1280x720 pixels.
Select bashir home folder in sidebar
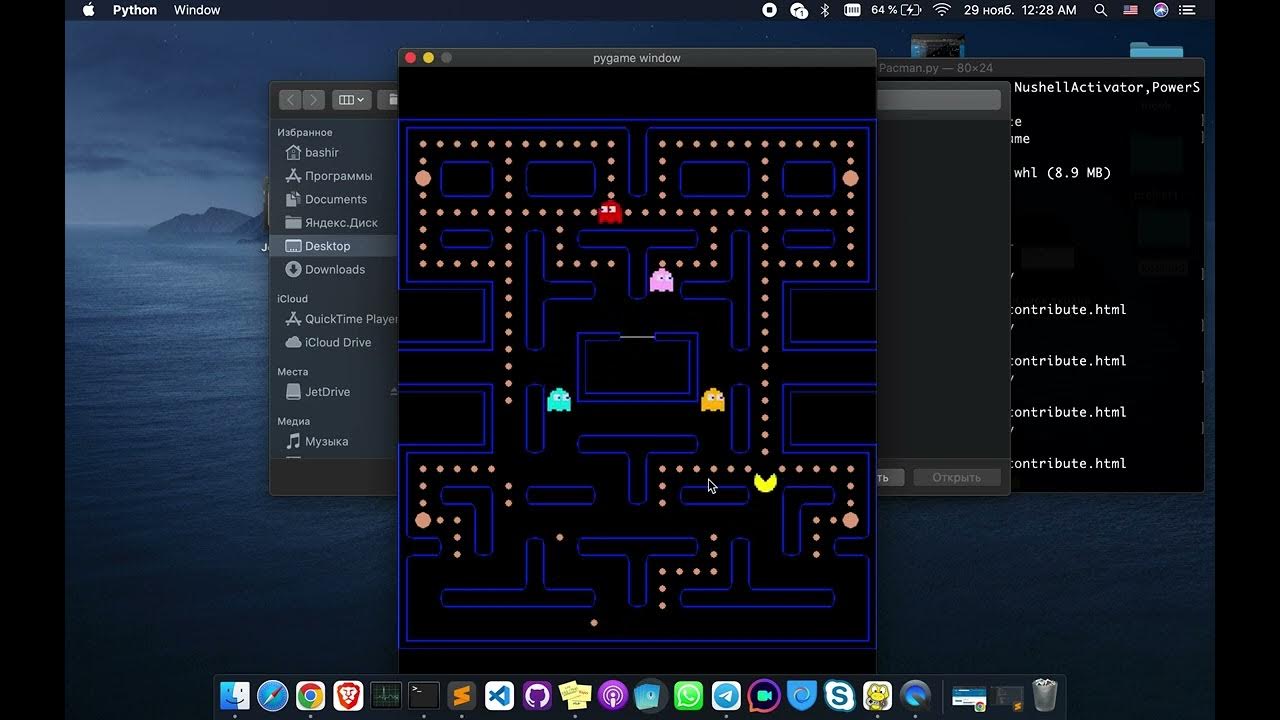pyautogui.click(x=322, y=153)
